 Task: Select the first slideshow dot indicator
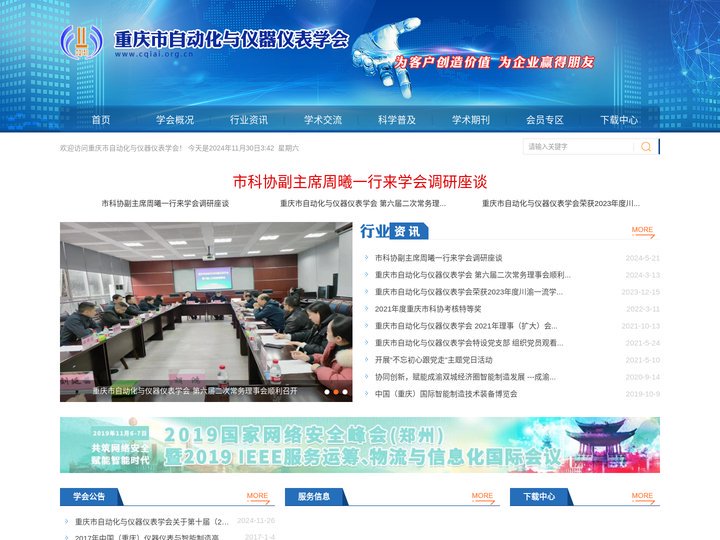click(327, 392)
